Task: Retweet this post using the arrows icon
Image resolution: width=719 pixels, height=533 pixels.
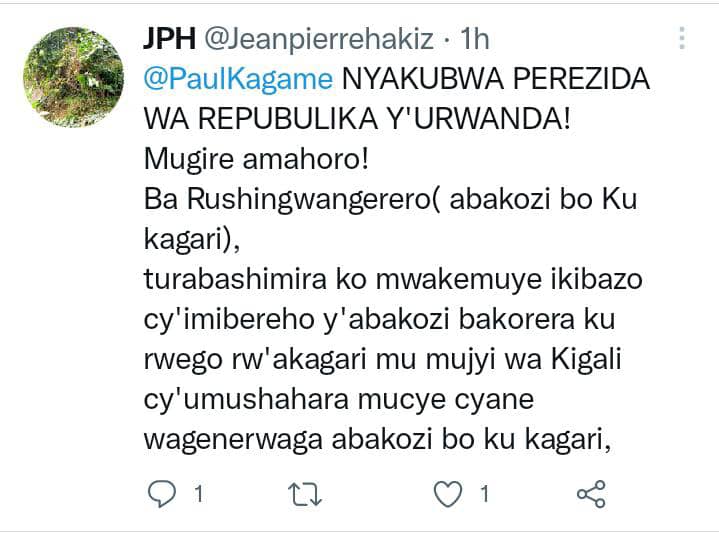Action: [x=305, y=494]
